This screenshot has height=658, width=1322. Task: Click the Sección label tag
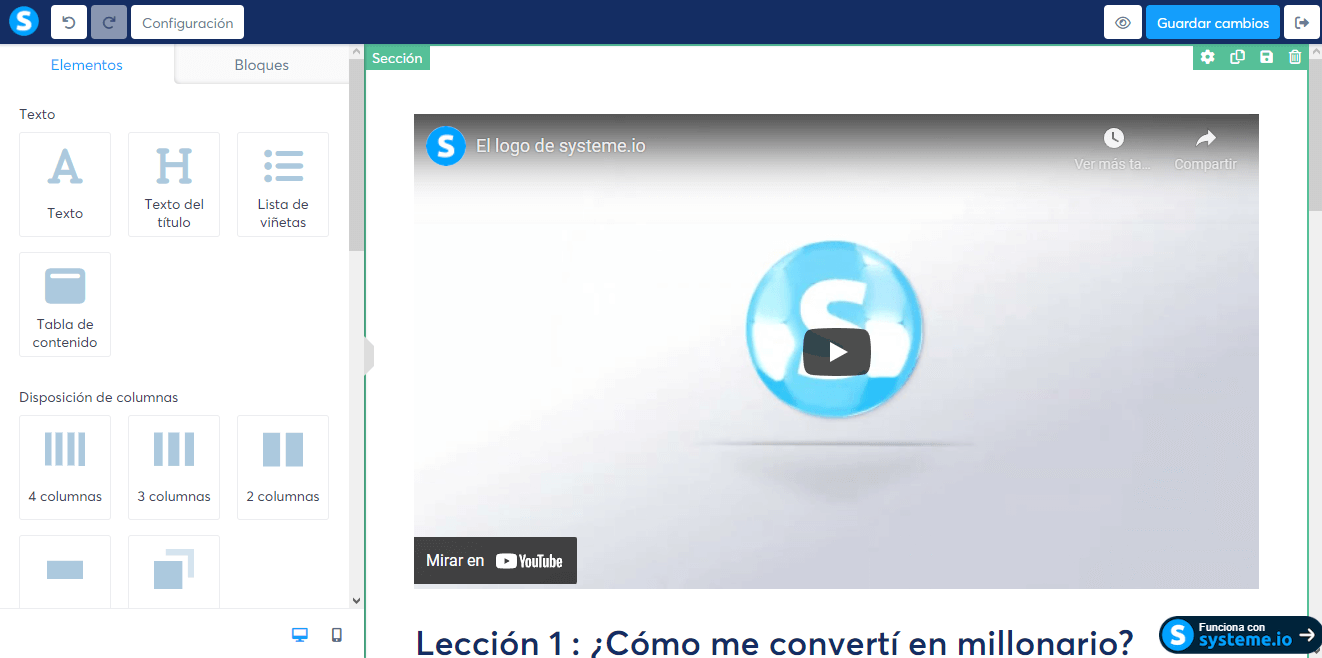(x=397, y=58)
